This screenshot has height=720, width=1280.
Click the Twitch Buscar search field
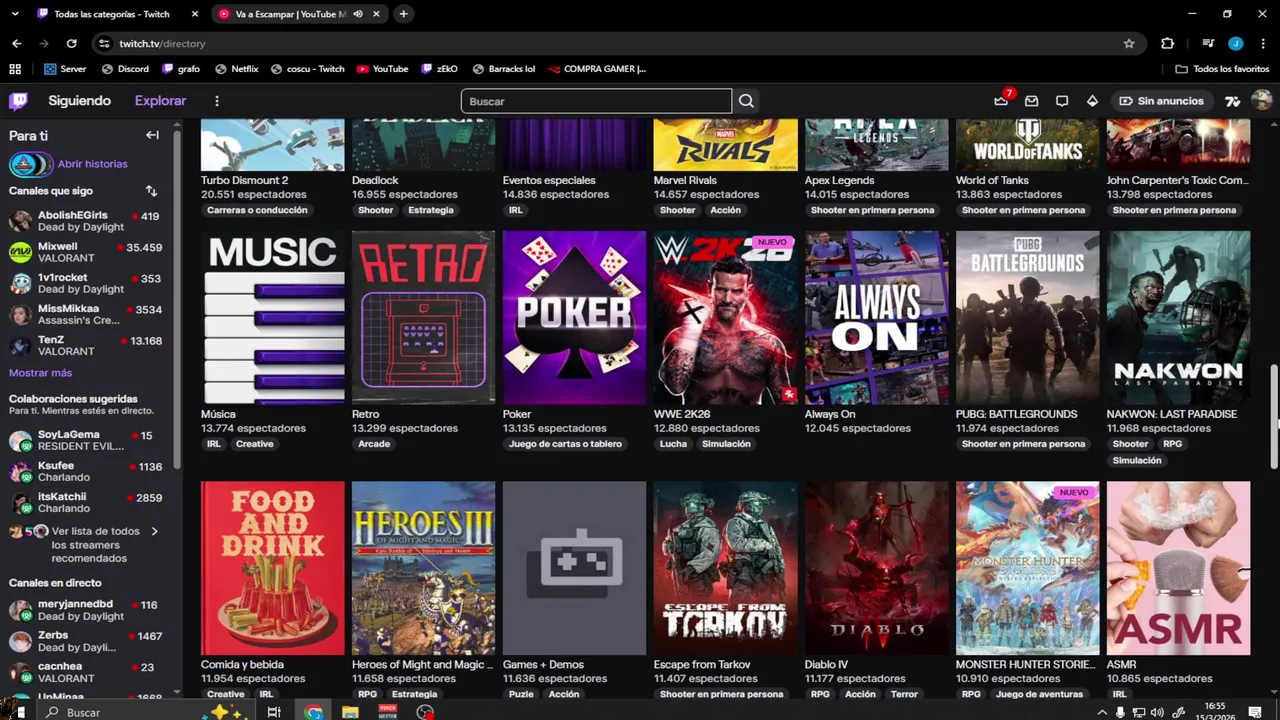pyautogui.click(x=596, y=101)
